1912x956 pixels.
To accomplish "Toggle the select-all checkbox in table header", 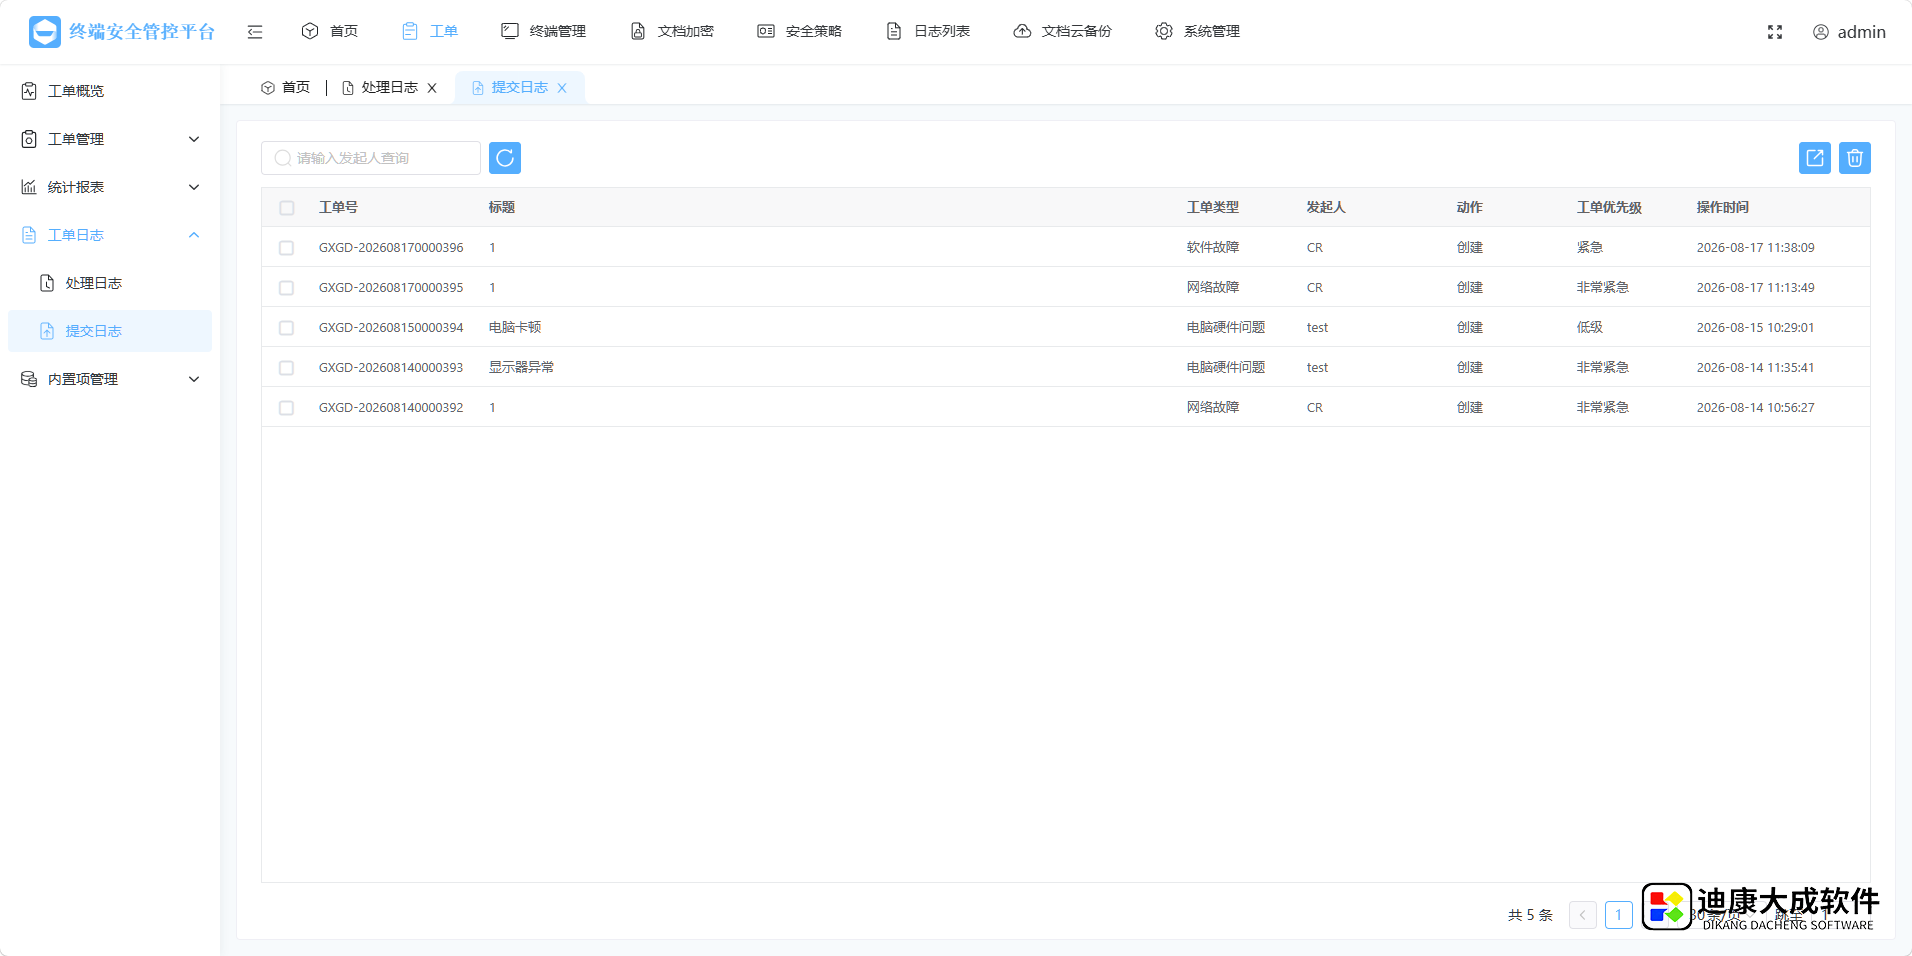I will tap(287, 208).
